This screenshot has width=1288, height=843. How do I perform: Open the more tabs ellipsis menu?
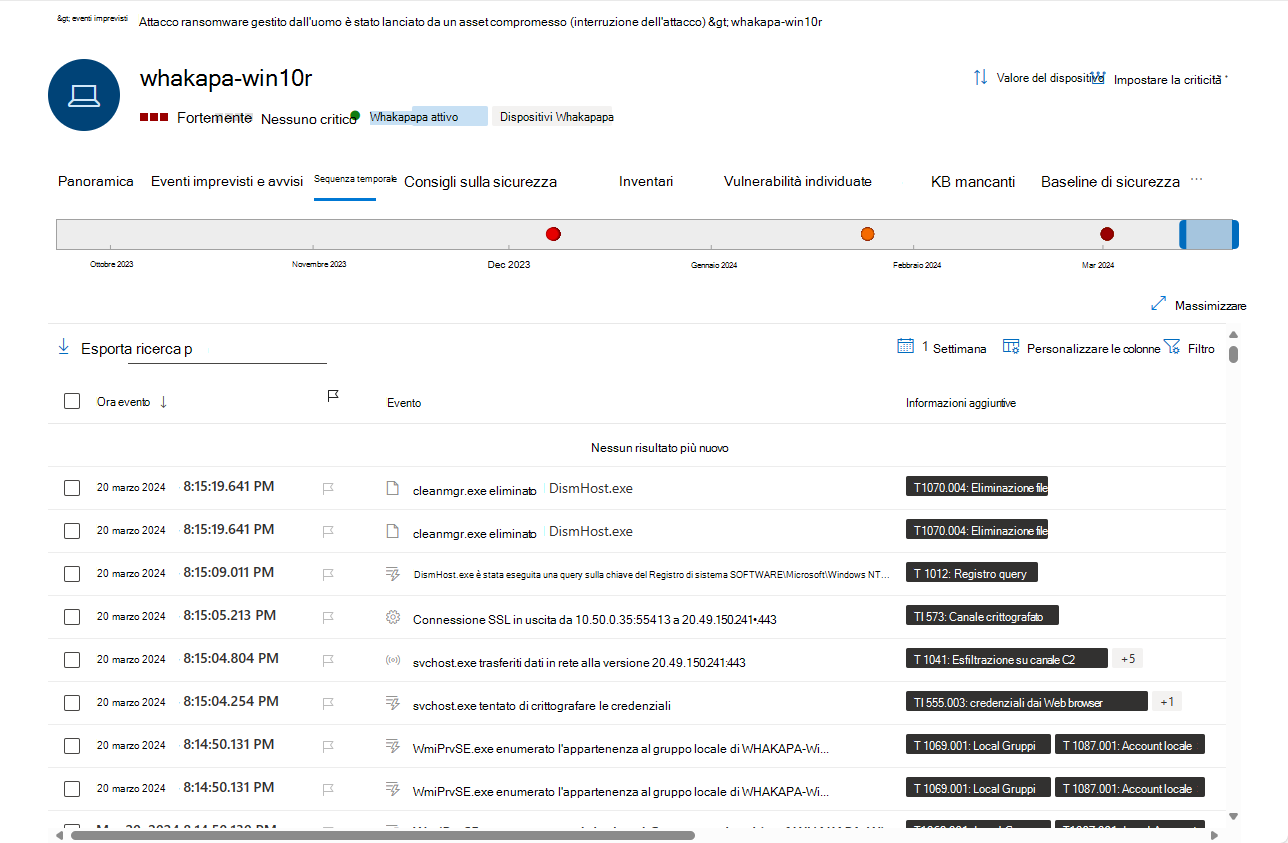[x=1196, y=180]
